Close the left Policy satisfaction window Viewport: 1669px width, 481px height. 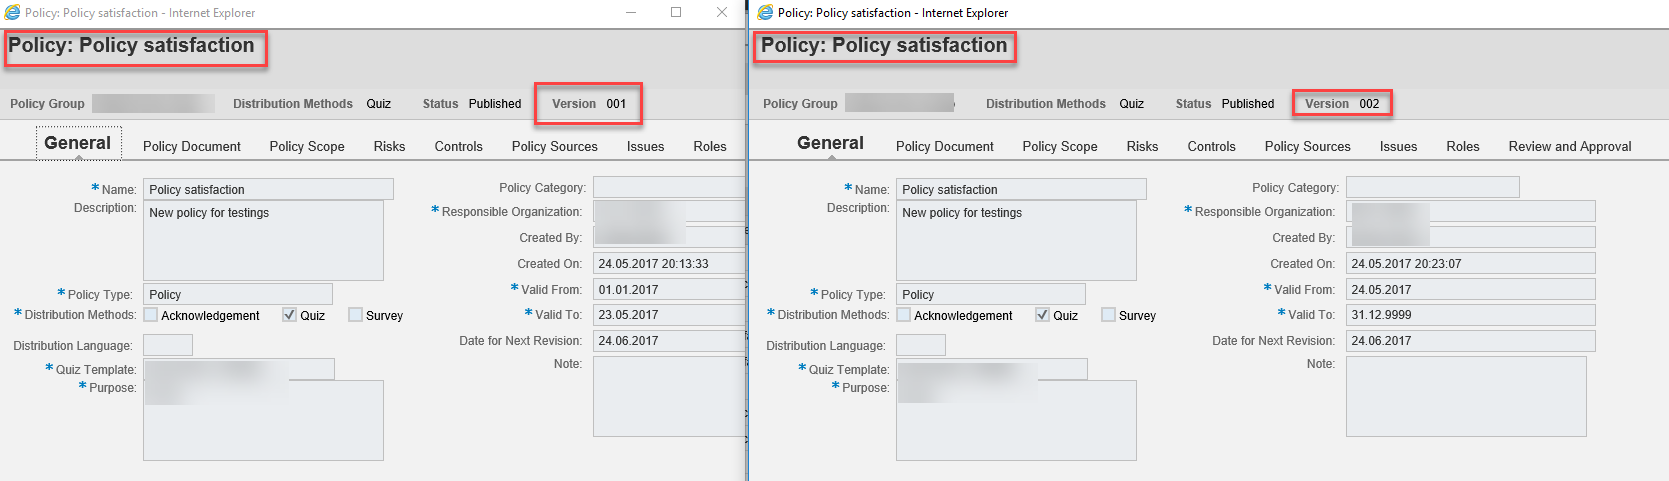pyautogui.click(x=722, y=13)
